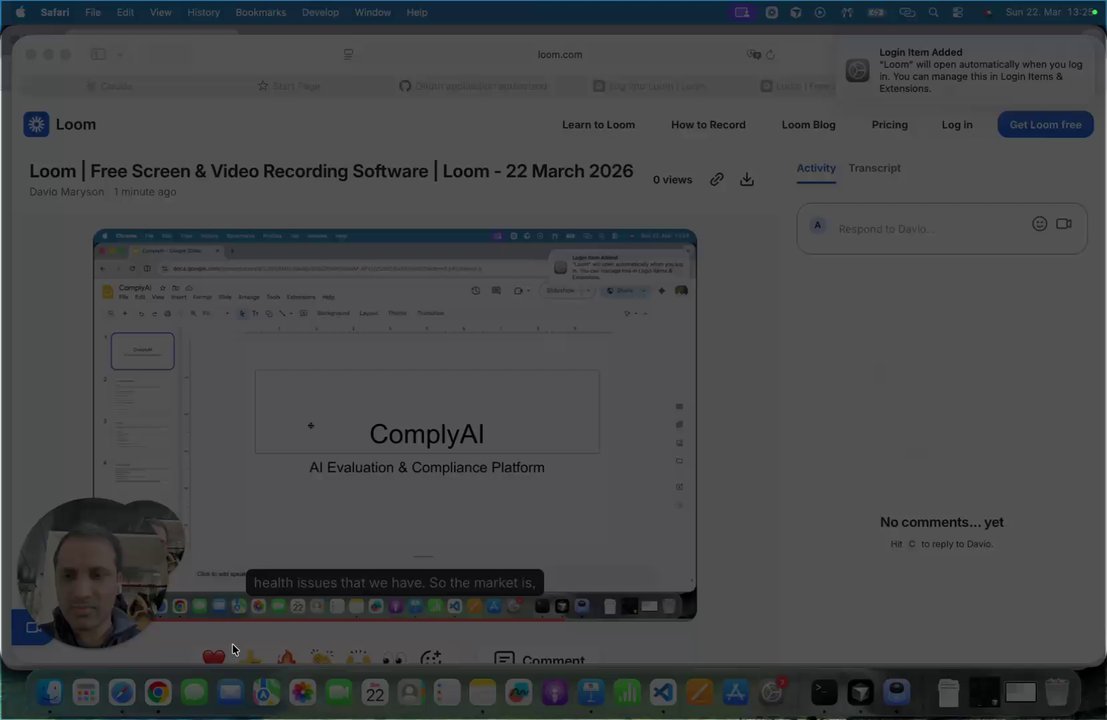Screen dimensions: 1107x720
Task: Open Learn to Loom link
Action: pos(598,124)
